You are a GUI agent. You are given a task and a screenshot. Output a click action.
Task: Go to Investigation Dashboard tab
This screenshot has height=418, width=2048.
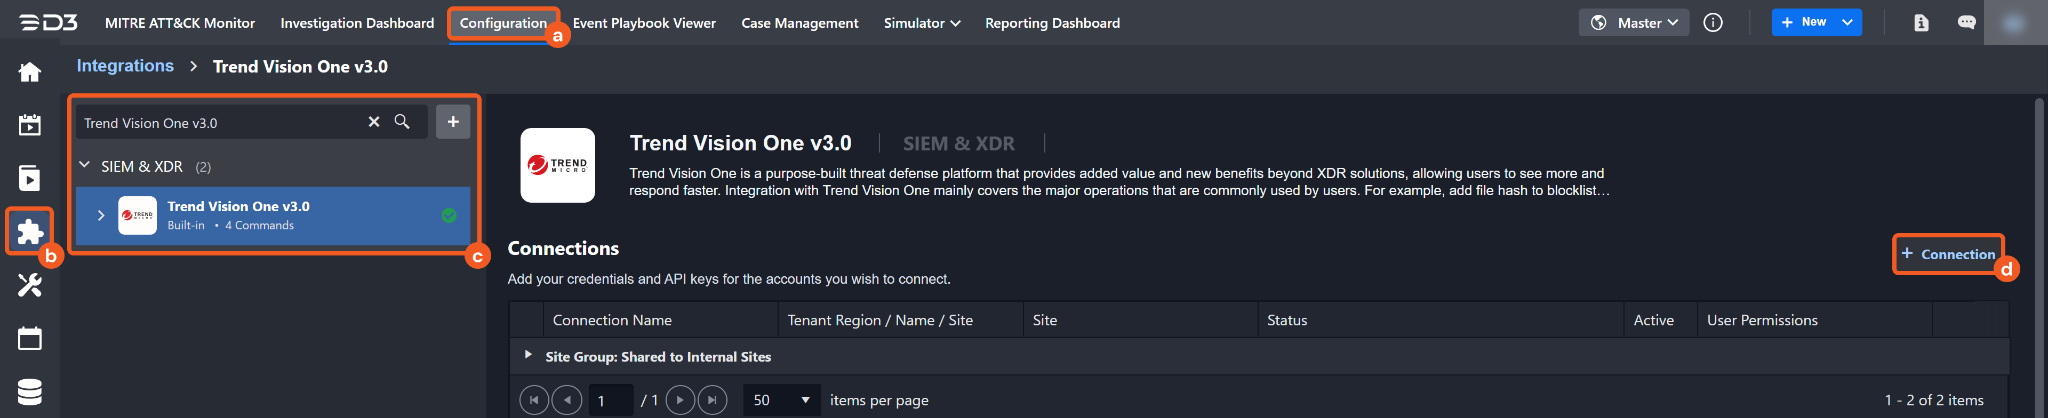[357, 23]
